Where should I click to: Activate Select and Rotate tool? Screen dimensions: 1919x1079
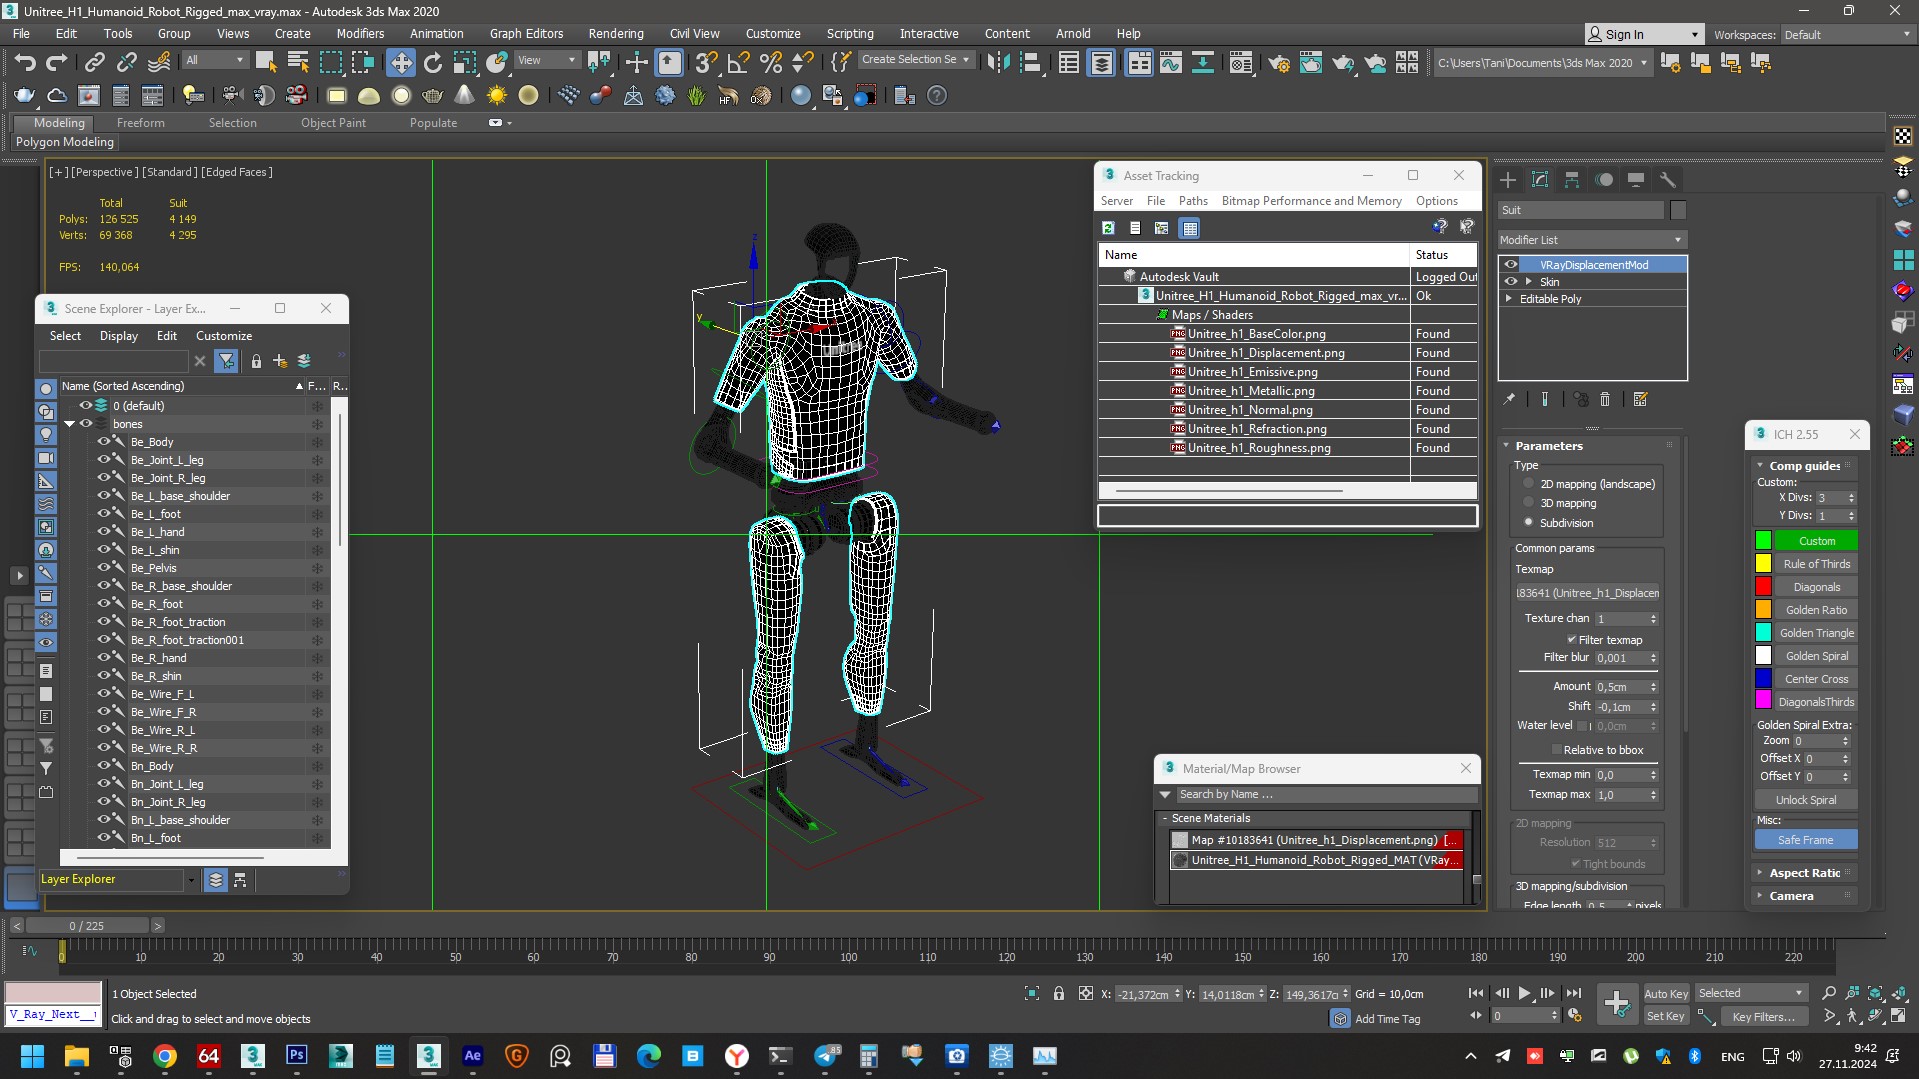pos(433,62)
